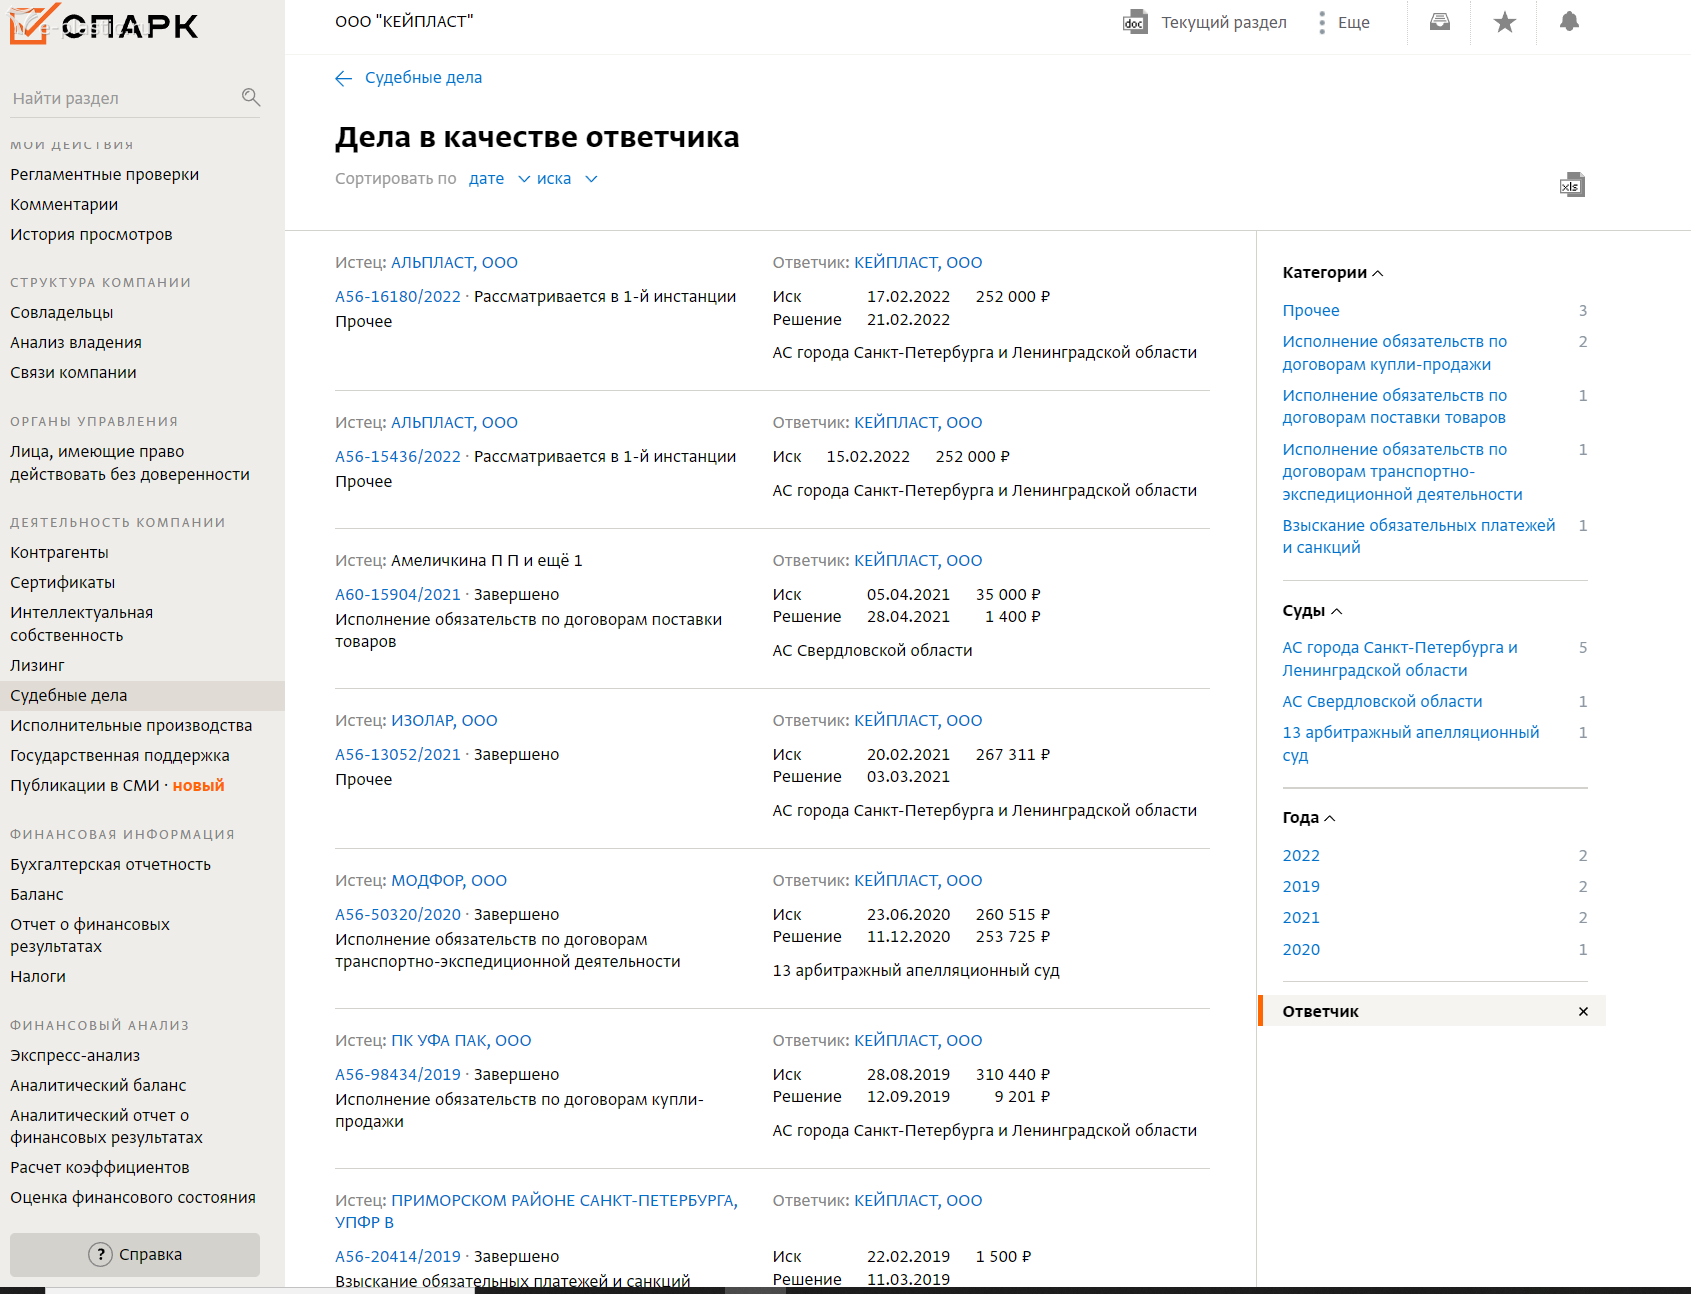The image size is (1691, 1294).
Task: Click the back arrow to Судебные дела
Action: coord(344,78)
